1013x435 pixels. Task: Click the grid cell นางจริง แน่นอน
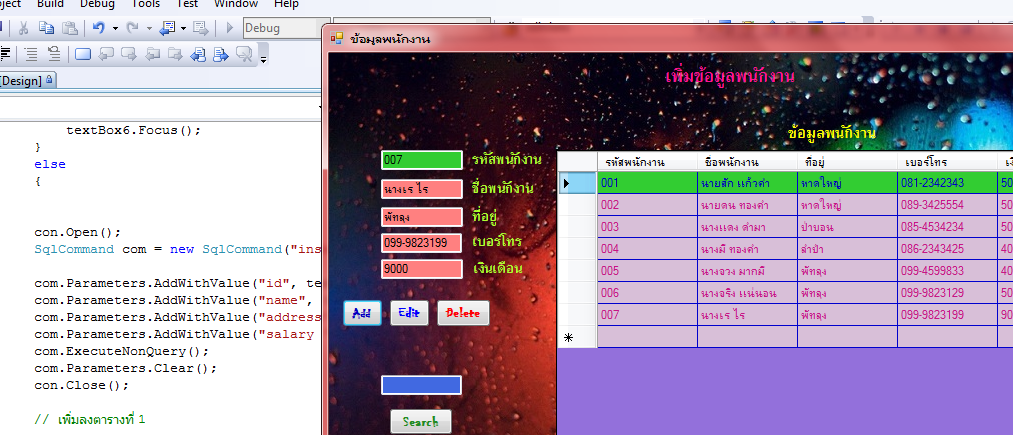(x=747, y=293)
